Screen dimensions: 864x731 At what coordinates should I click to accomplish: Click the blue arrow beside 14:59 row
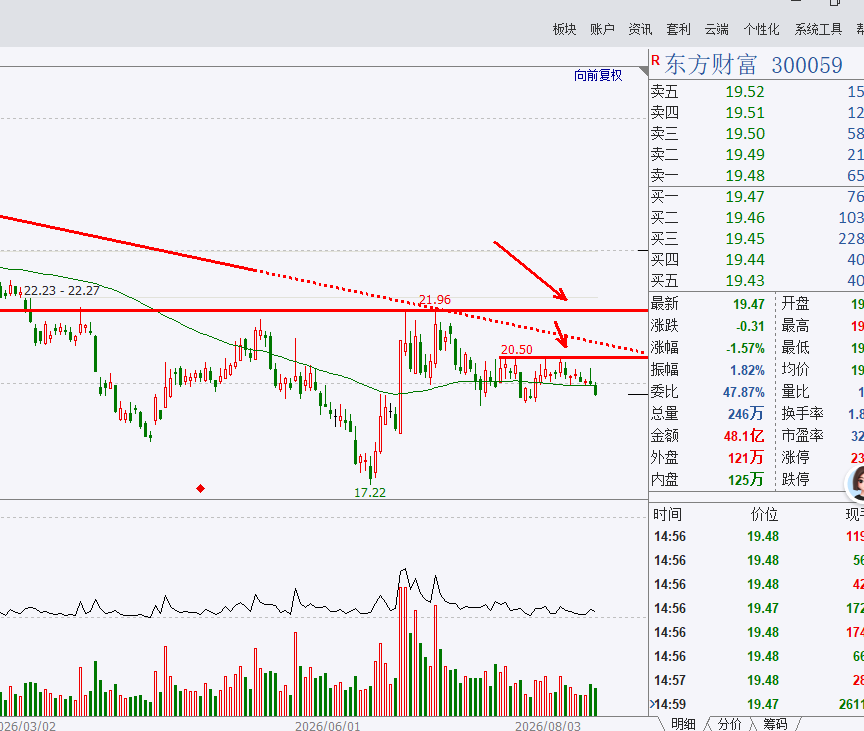coord(652,704)
